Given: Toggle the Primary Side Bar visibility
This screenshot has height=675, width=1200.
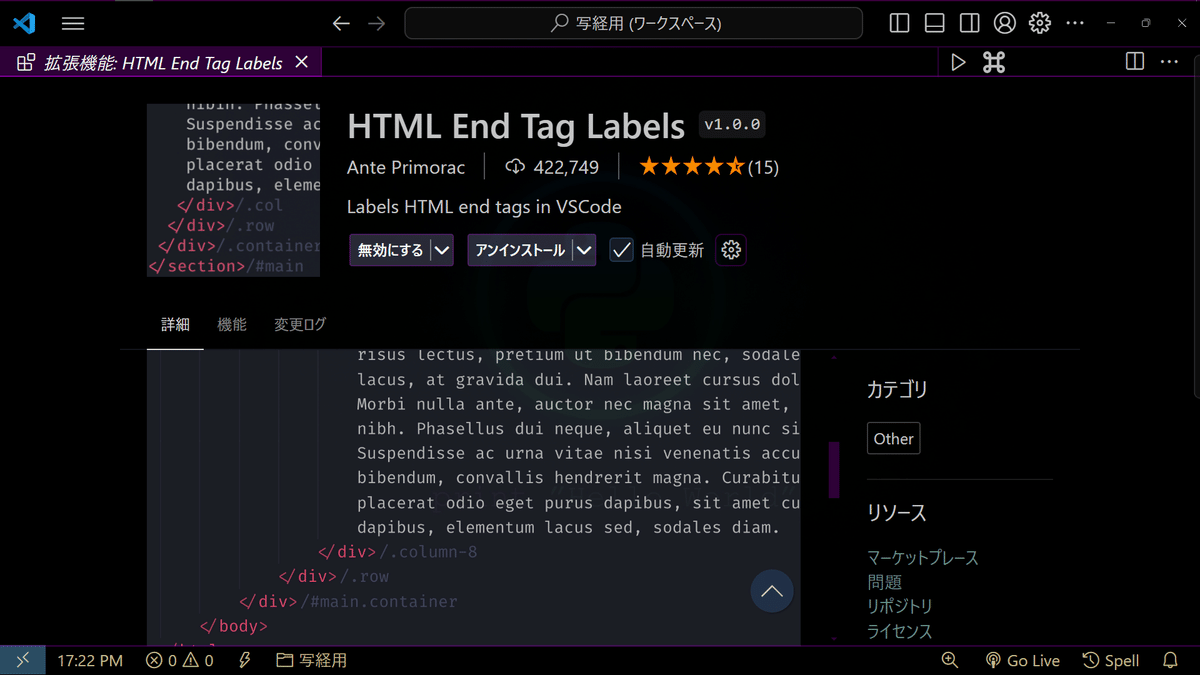Looking at the screenshot, I should coord(899,22).
